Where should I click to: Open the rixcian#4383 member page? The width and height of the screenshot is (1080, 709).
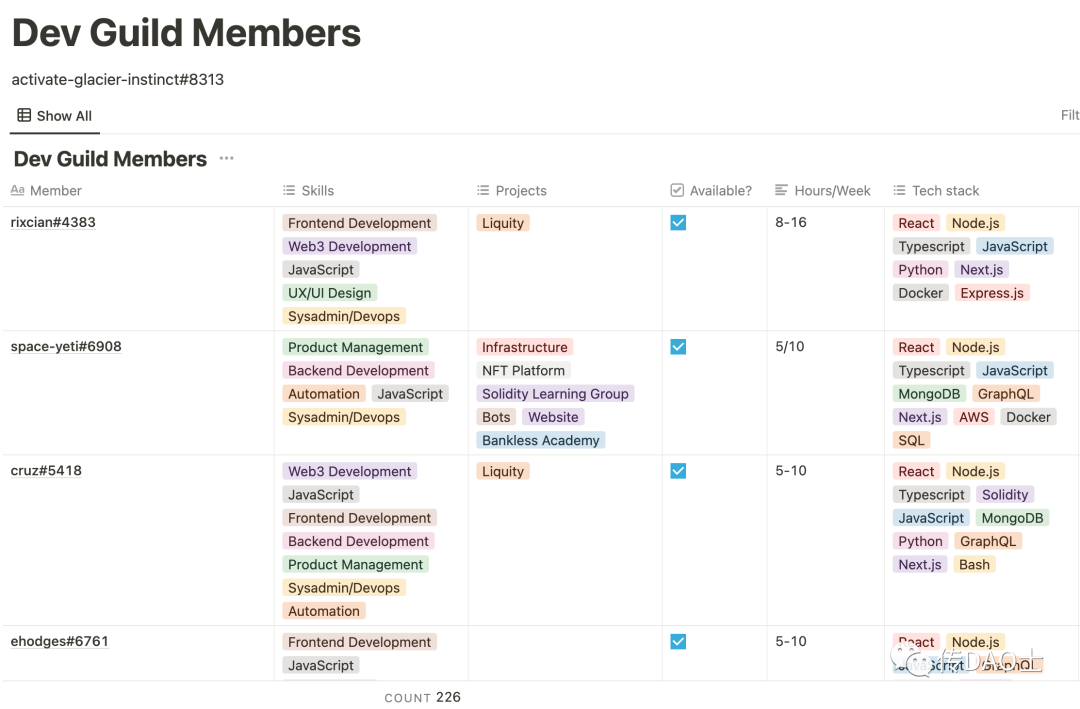(x=53, y=222)
